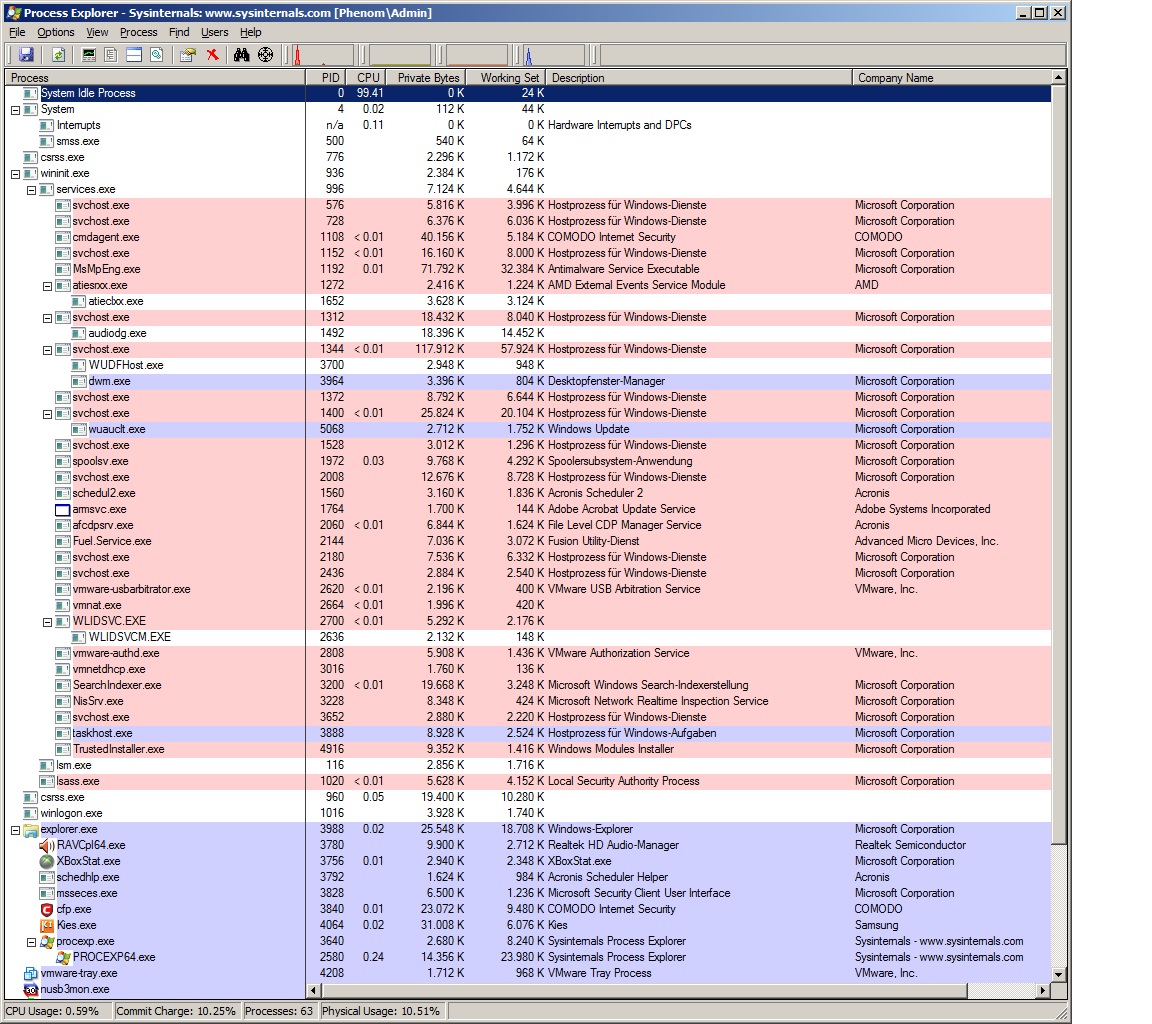Open process Properties toolbar icon

[x=188, y=55]
